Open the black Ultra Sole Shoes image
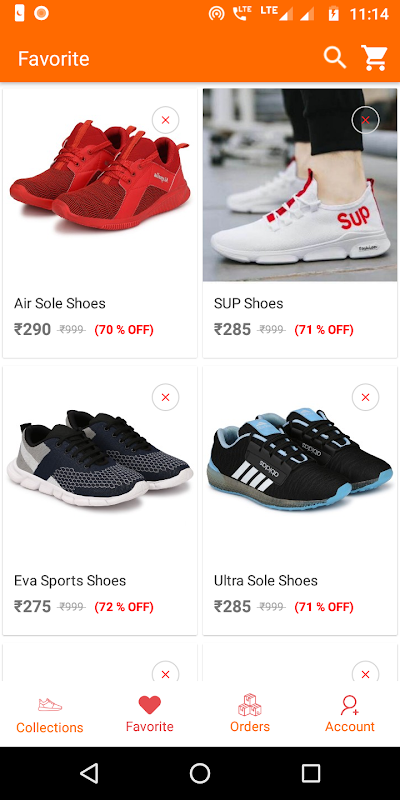The height and width of the screenshot is (800, 400). 300,459
